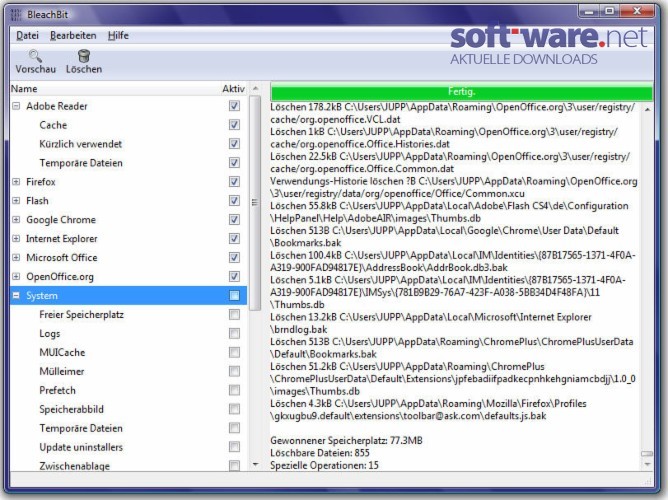Enable System Temporäre Dateien checkbox
This screenshot has height=500, width=668.
234,428
